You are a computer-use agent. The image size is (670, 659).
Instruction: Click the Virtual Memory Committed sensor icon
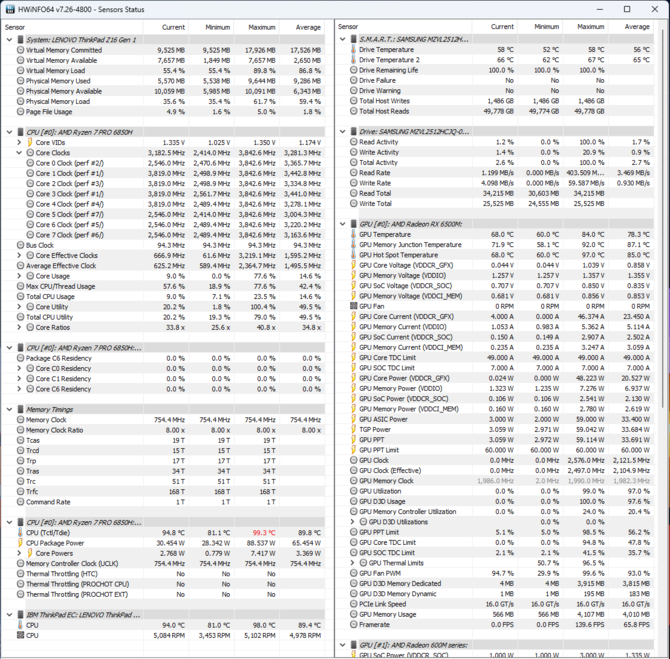[x=20, y=50]
